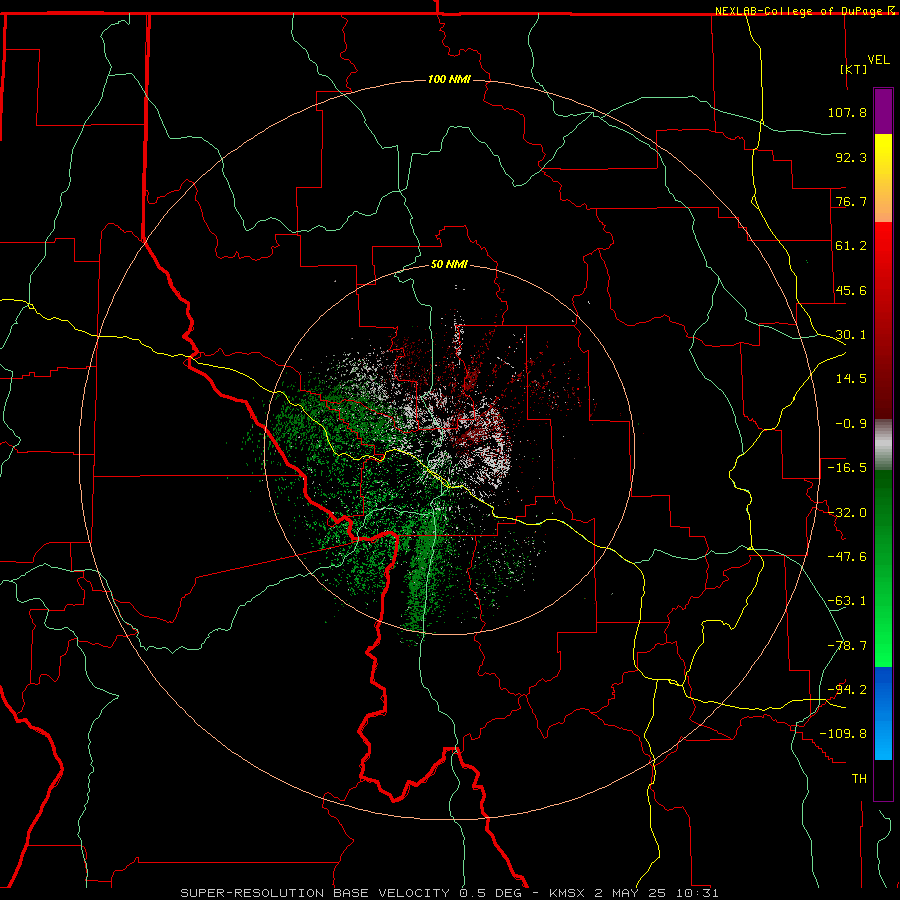Screen dimensions: 900x900
Task: Click the -16.5 velocity scale value
Action: coord(847,468)
